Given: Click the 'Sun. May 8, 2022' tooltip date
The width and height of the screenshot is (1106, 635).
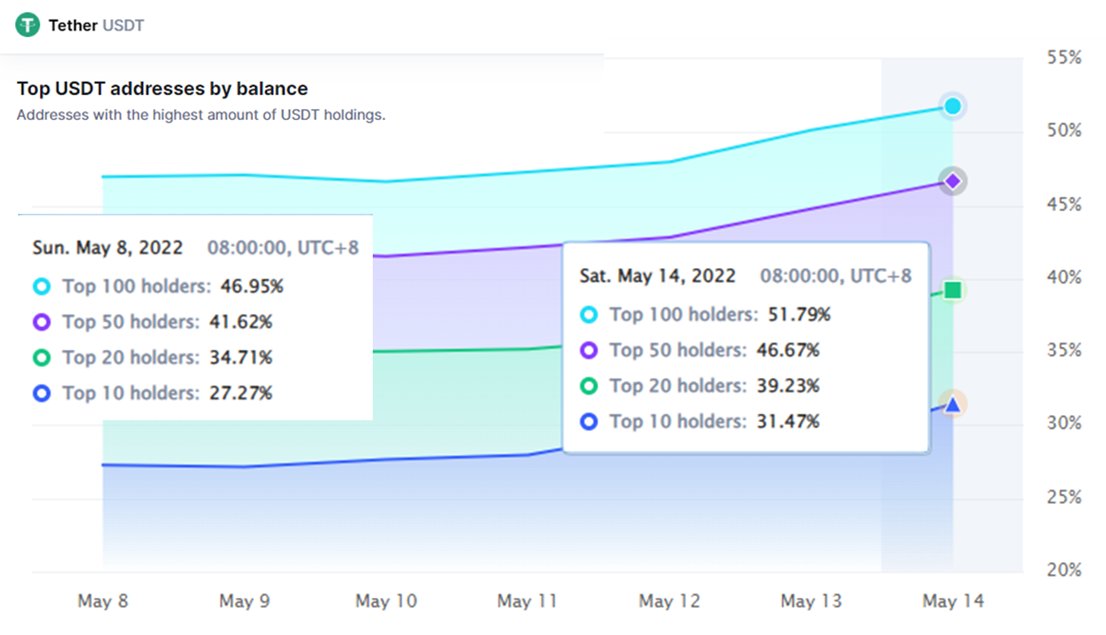Looking at the screenshot, I should point(107,248).
